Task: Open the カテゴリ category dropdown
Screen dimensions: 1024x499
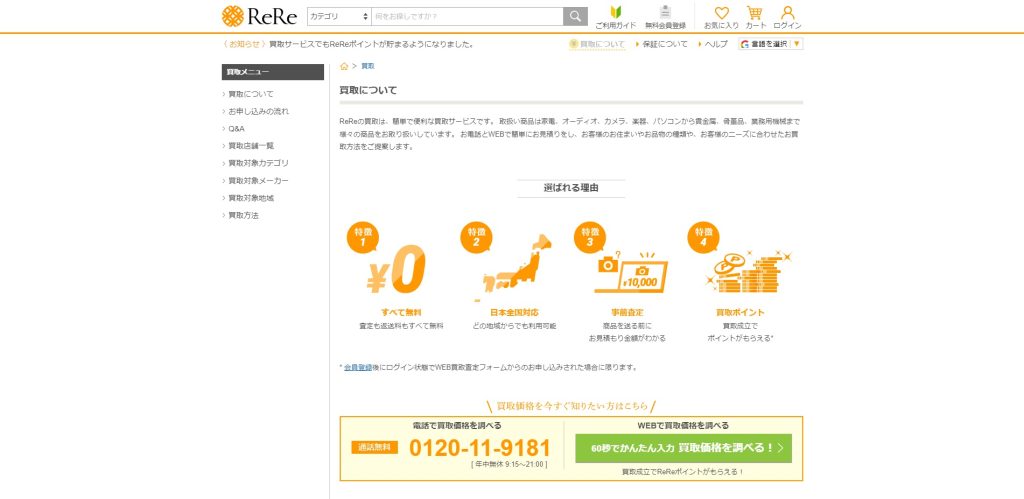Action: [x=339, y=16]
